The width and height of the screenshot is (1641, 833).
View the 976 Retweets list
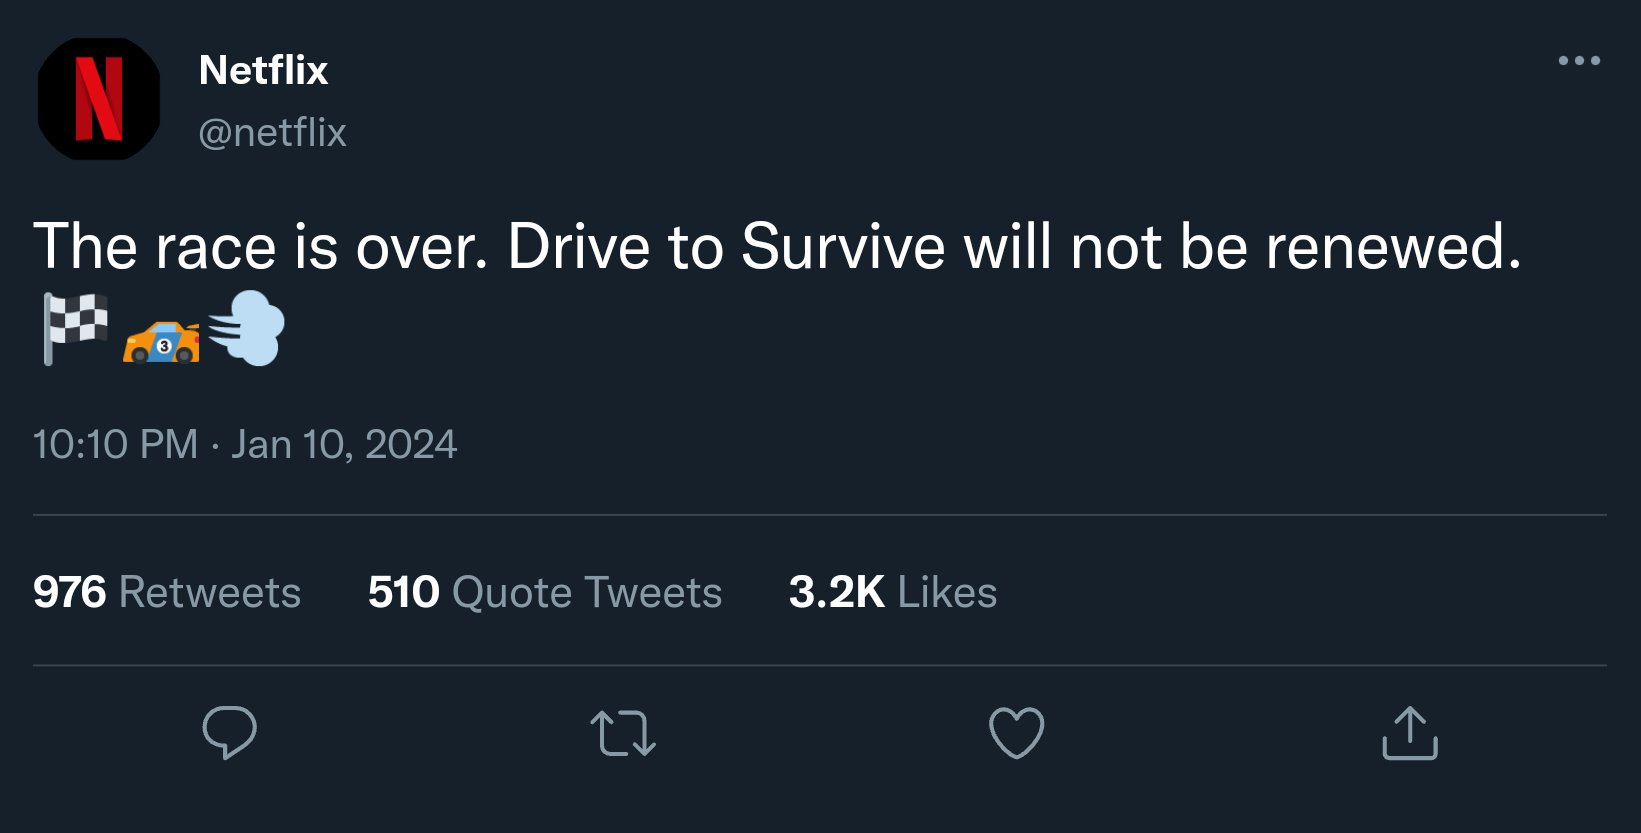(x=167, y=592)
